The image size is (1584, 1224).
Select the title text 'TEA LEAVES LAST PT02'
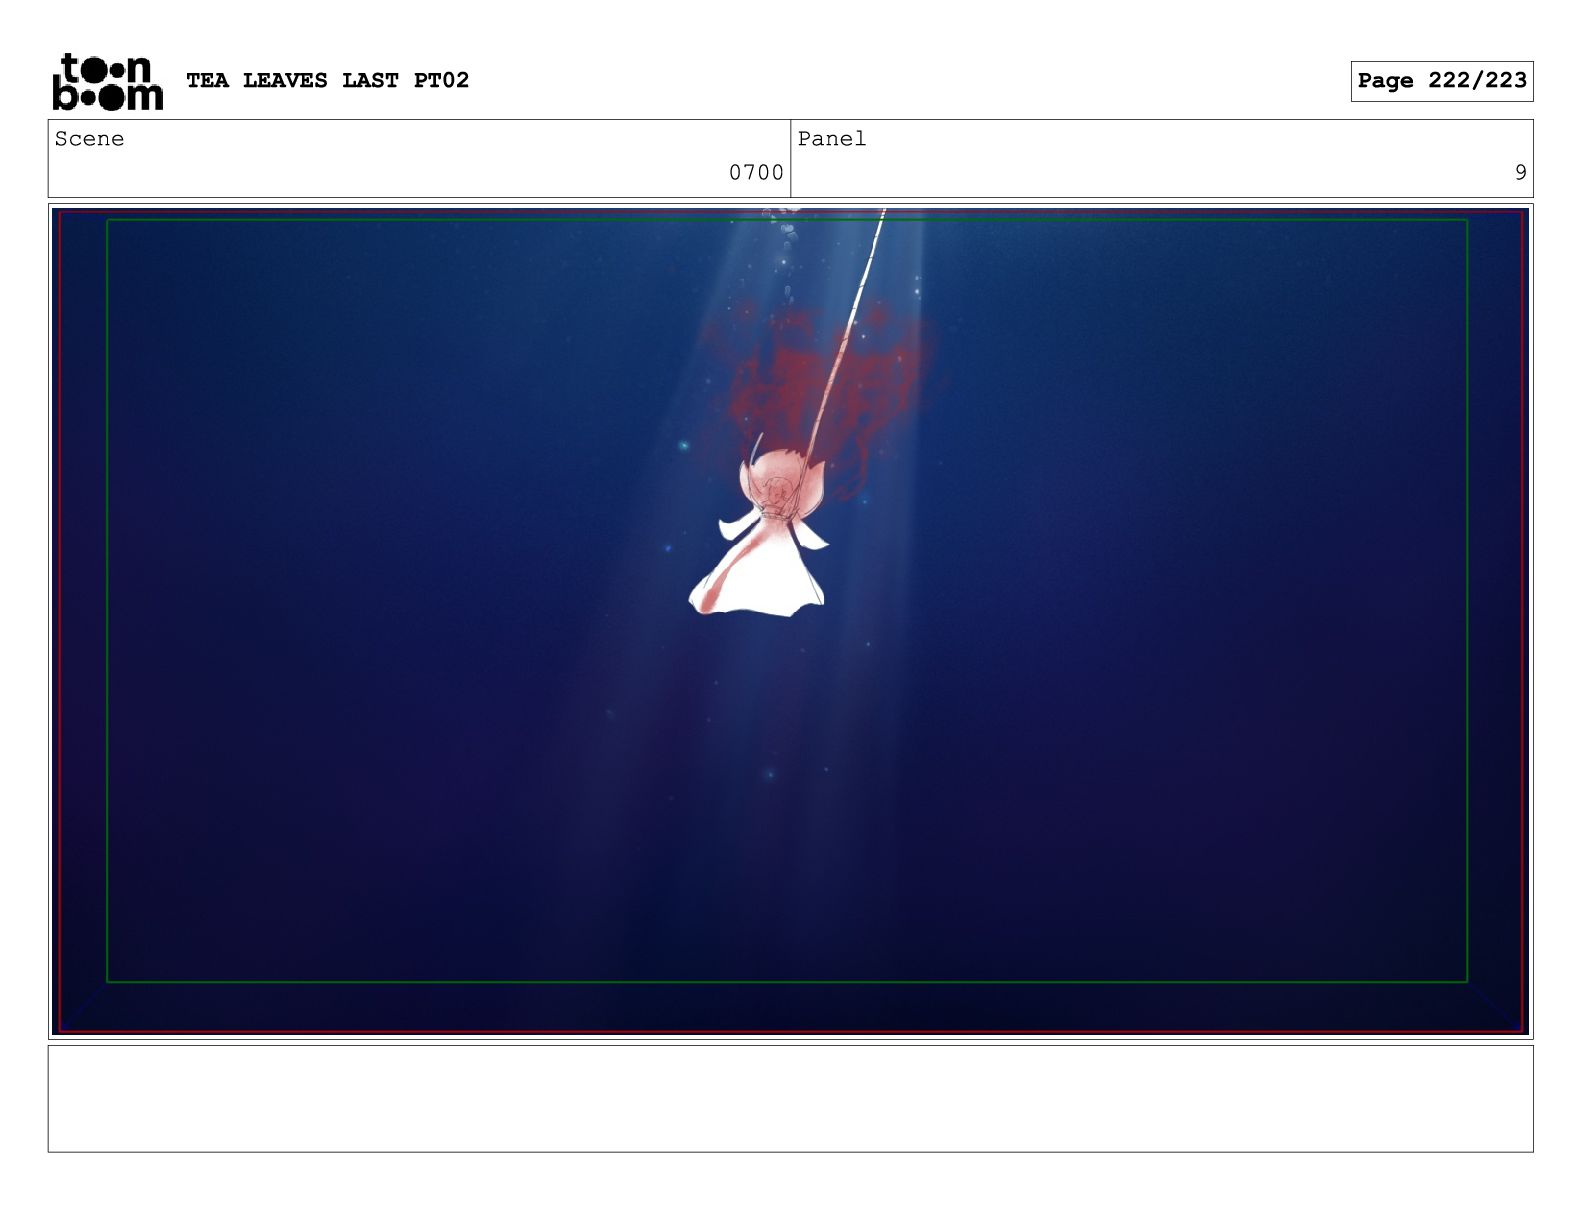pos(327,80)
